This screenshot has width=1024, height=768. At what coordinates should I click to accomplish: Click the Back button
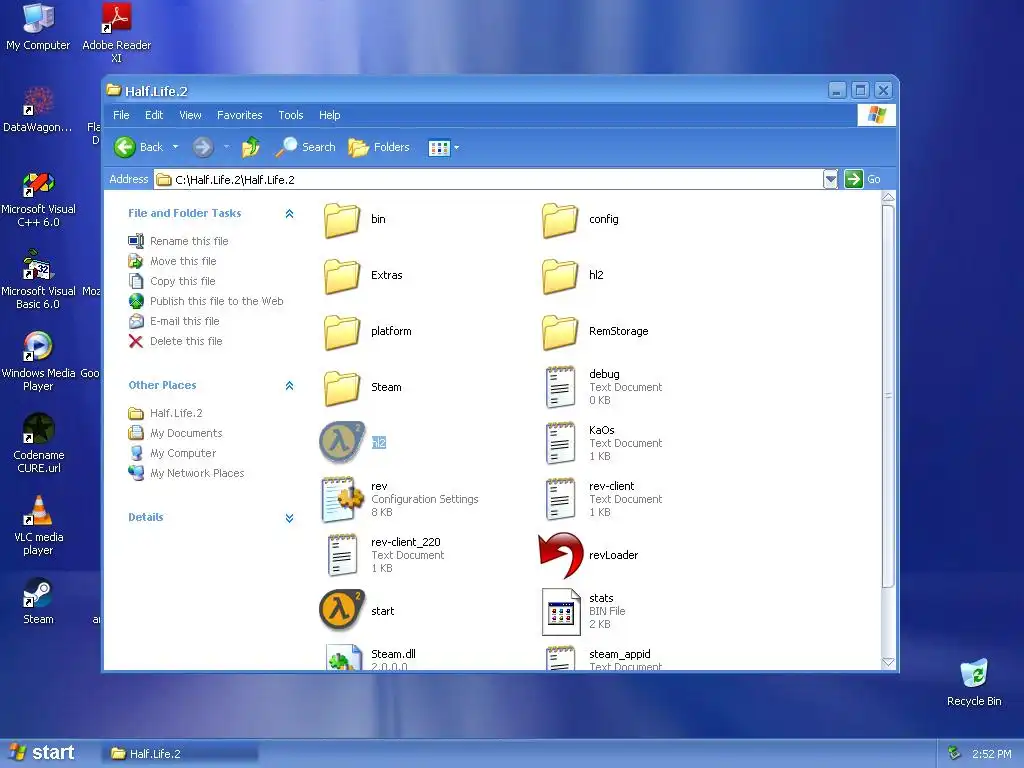[x=138, y=147]
